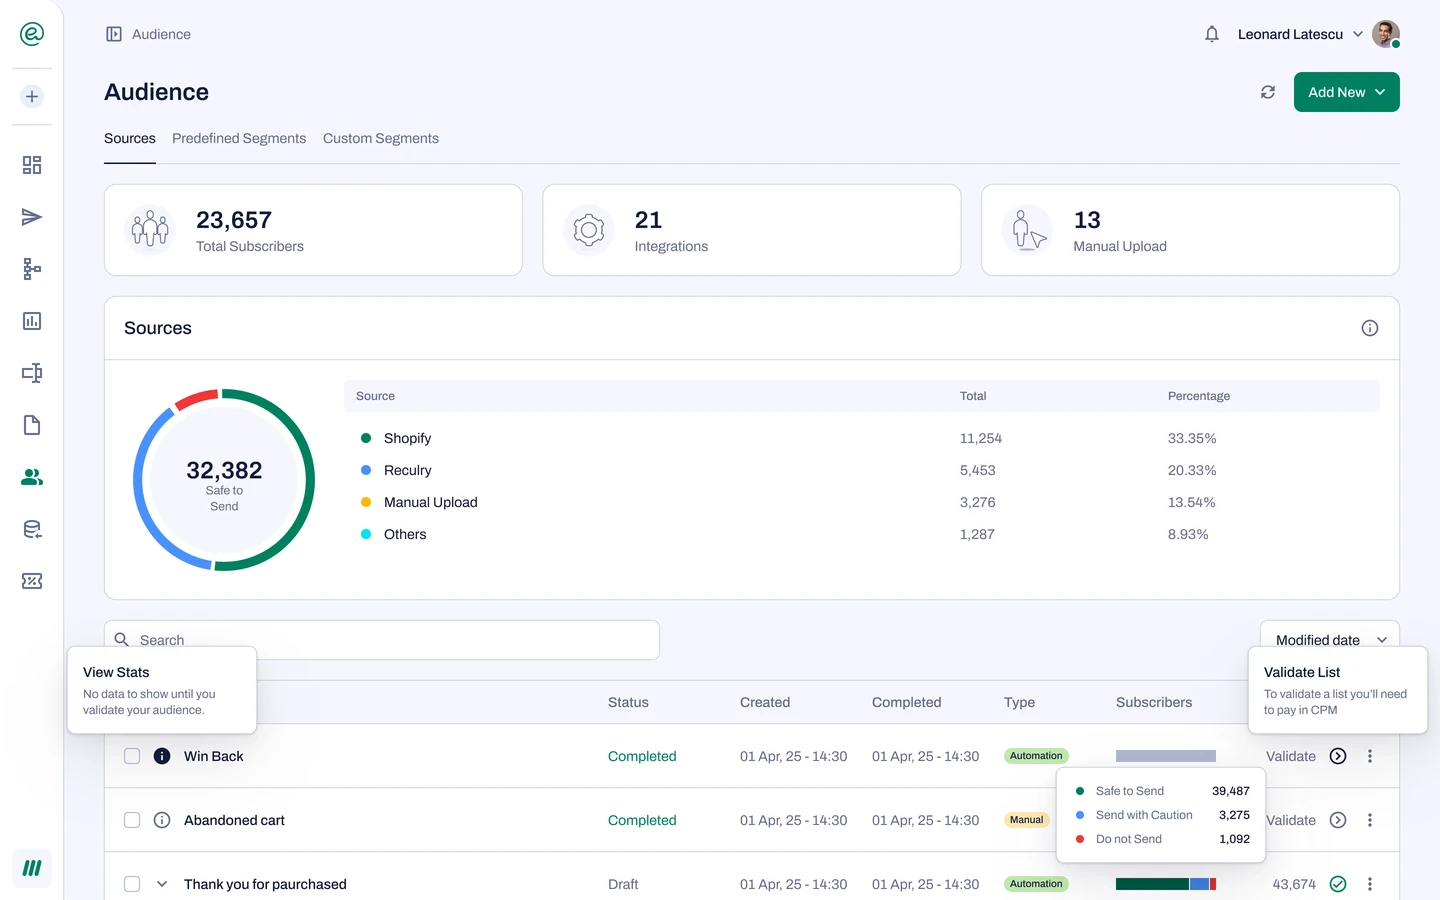This screenshot has width=1440, height=900.
Task: Open the Leonard Latescu account menu
Action: click(1318, 34)
